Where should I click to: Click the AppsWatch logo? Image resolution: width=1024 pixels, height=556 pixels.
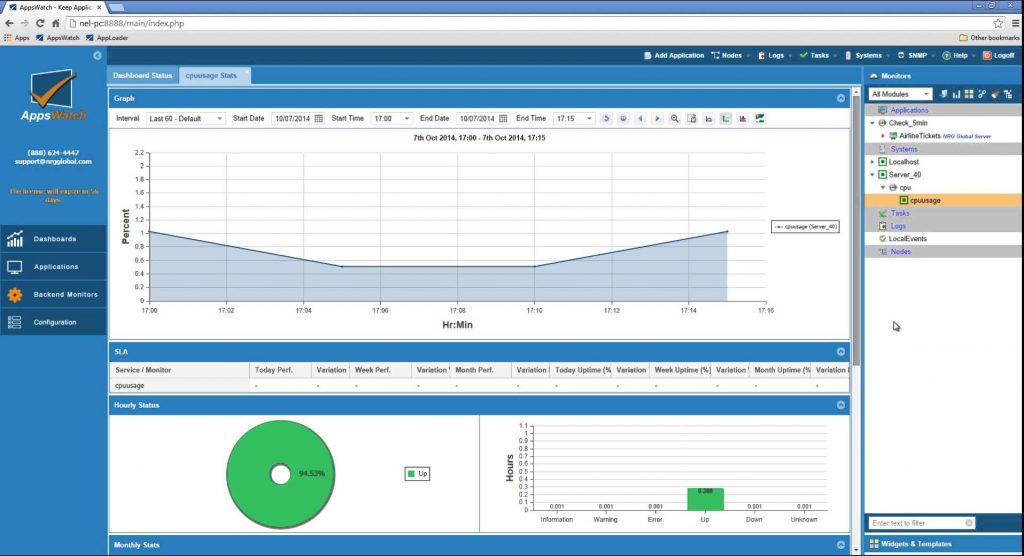pyautogui.click(x=54, y=95)
